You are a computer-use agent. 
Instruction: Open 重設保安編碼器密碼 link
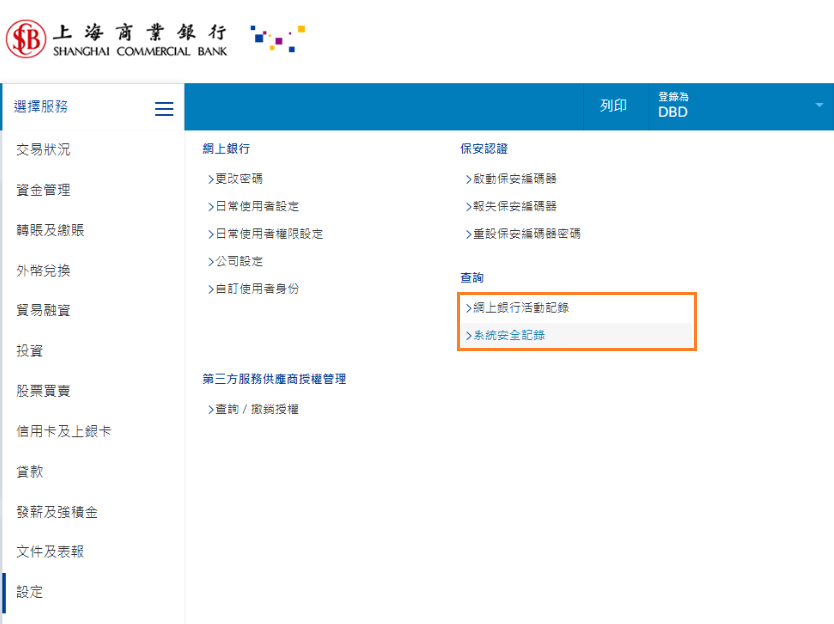click(526, 234)
